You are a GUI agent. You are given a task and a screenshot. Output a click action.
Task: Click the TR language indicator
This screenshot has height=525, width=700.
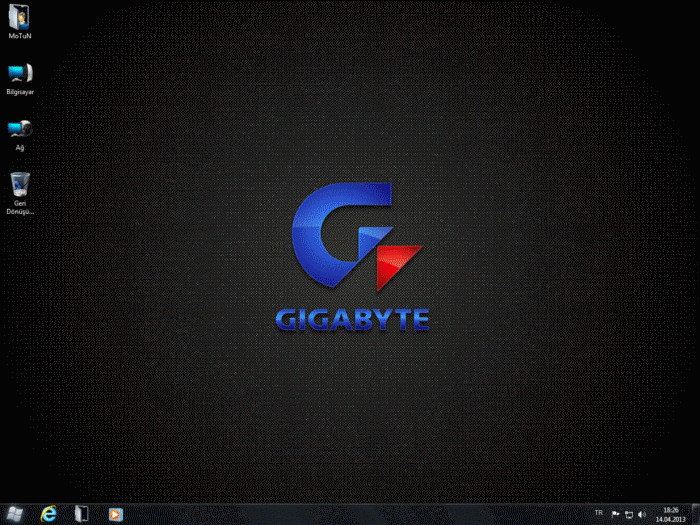(599, 512)
